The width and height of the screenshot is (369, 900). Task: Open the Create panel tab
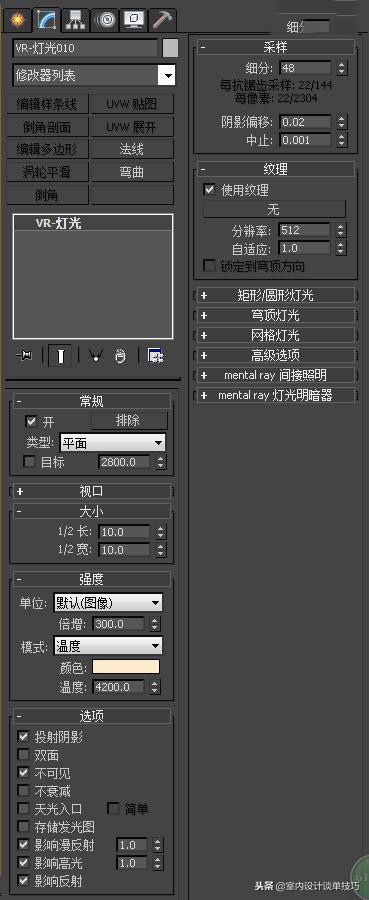[17, 20]
